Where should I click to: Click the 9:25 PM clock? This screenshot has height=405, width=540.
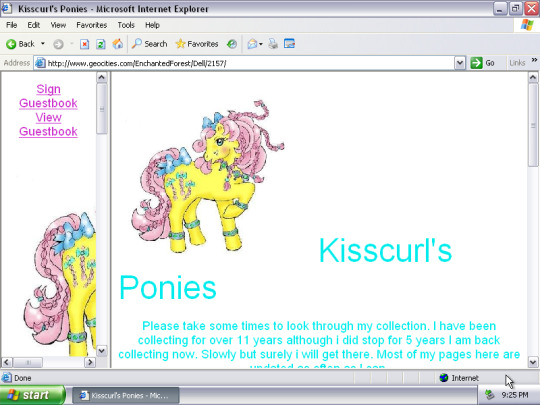pyautogui.click(x=515, y=395)
